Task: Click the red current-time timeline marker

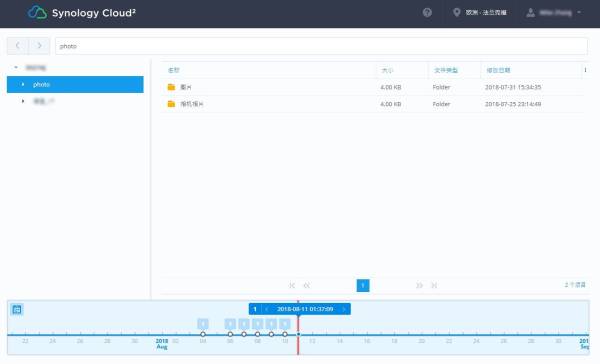Action: click(x=298, y=328)
